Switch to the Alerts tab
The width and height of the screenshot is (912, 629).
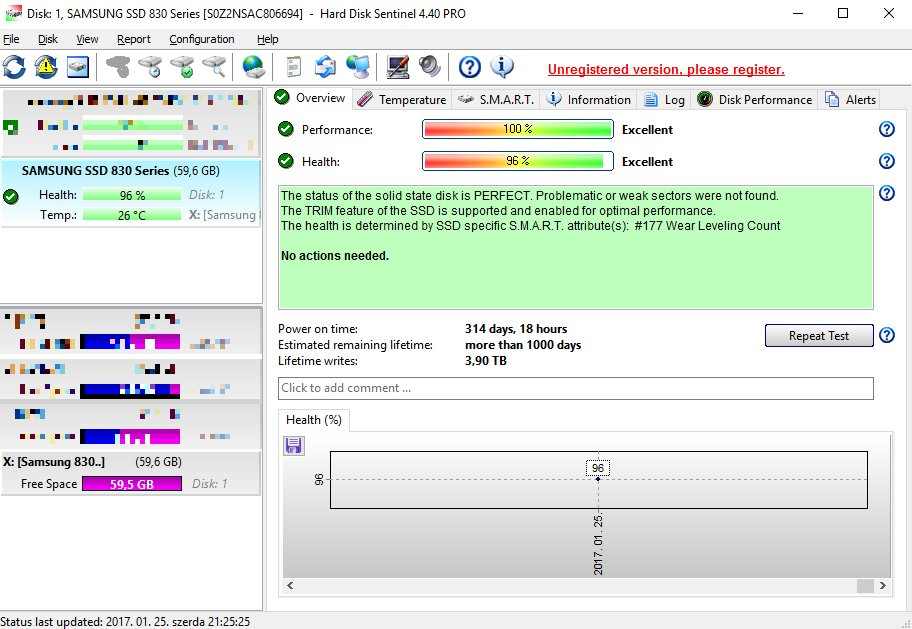tap(850, 99)
